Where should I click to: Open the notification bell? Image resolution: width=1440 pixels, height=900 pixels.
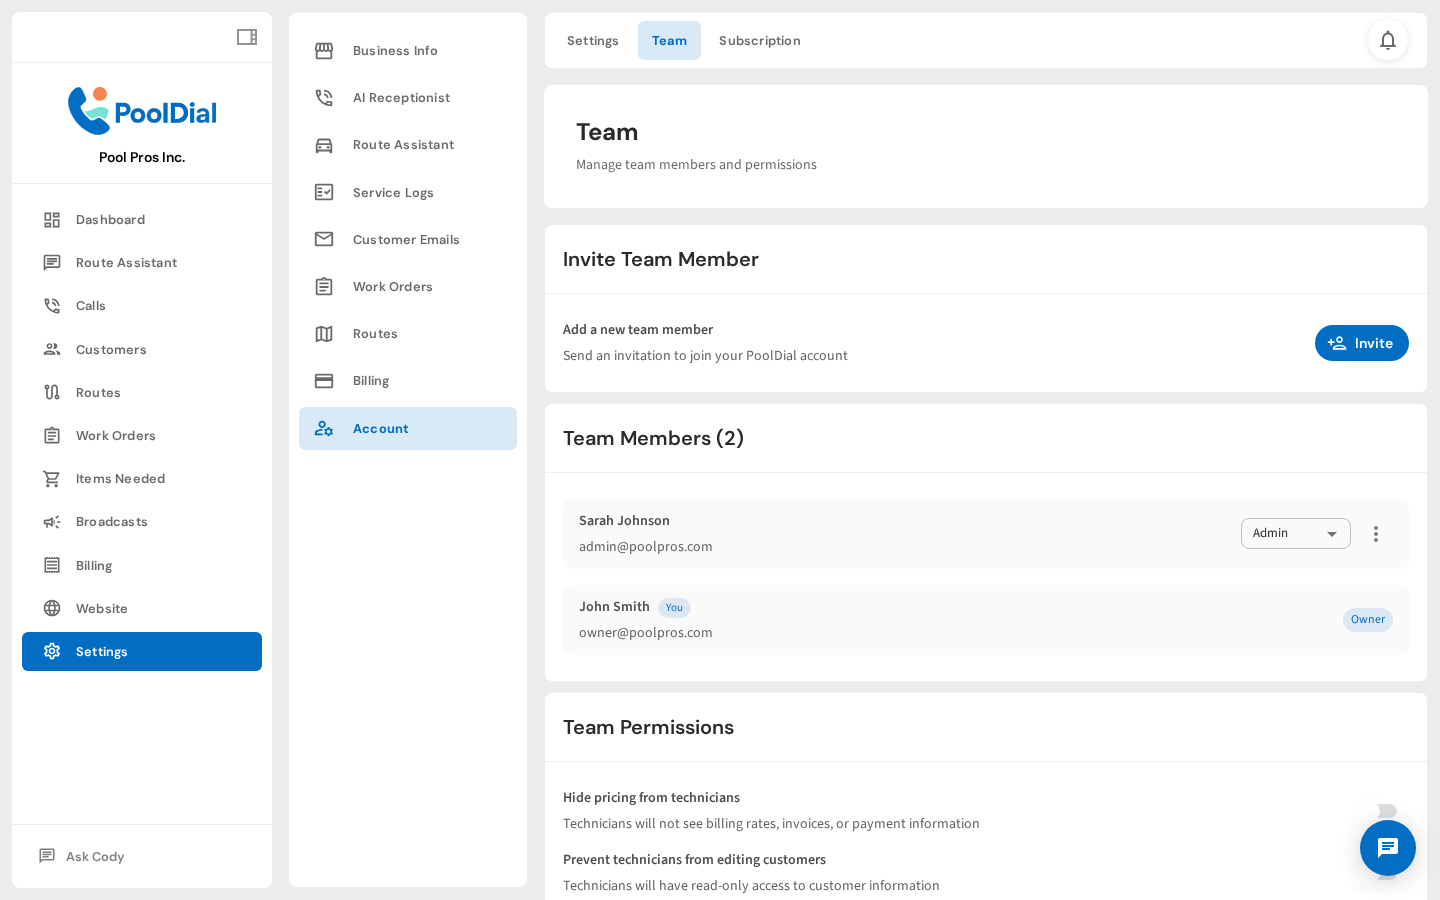pos(1388,40)
